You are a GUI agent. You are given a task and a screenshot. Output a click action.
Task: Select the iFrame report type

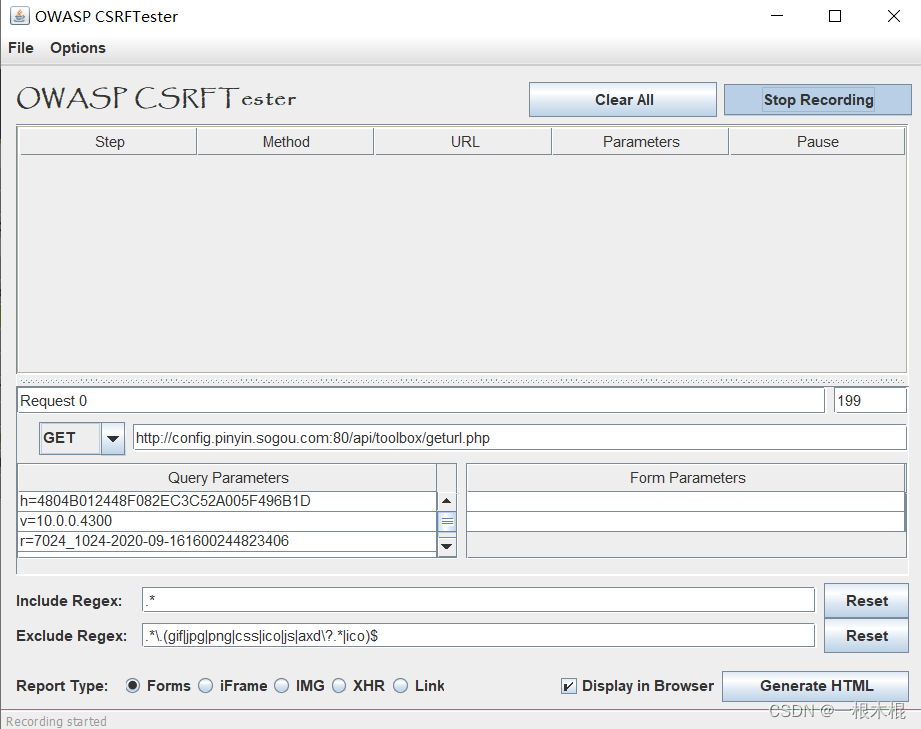tap(206, 686)
